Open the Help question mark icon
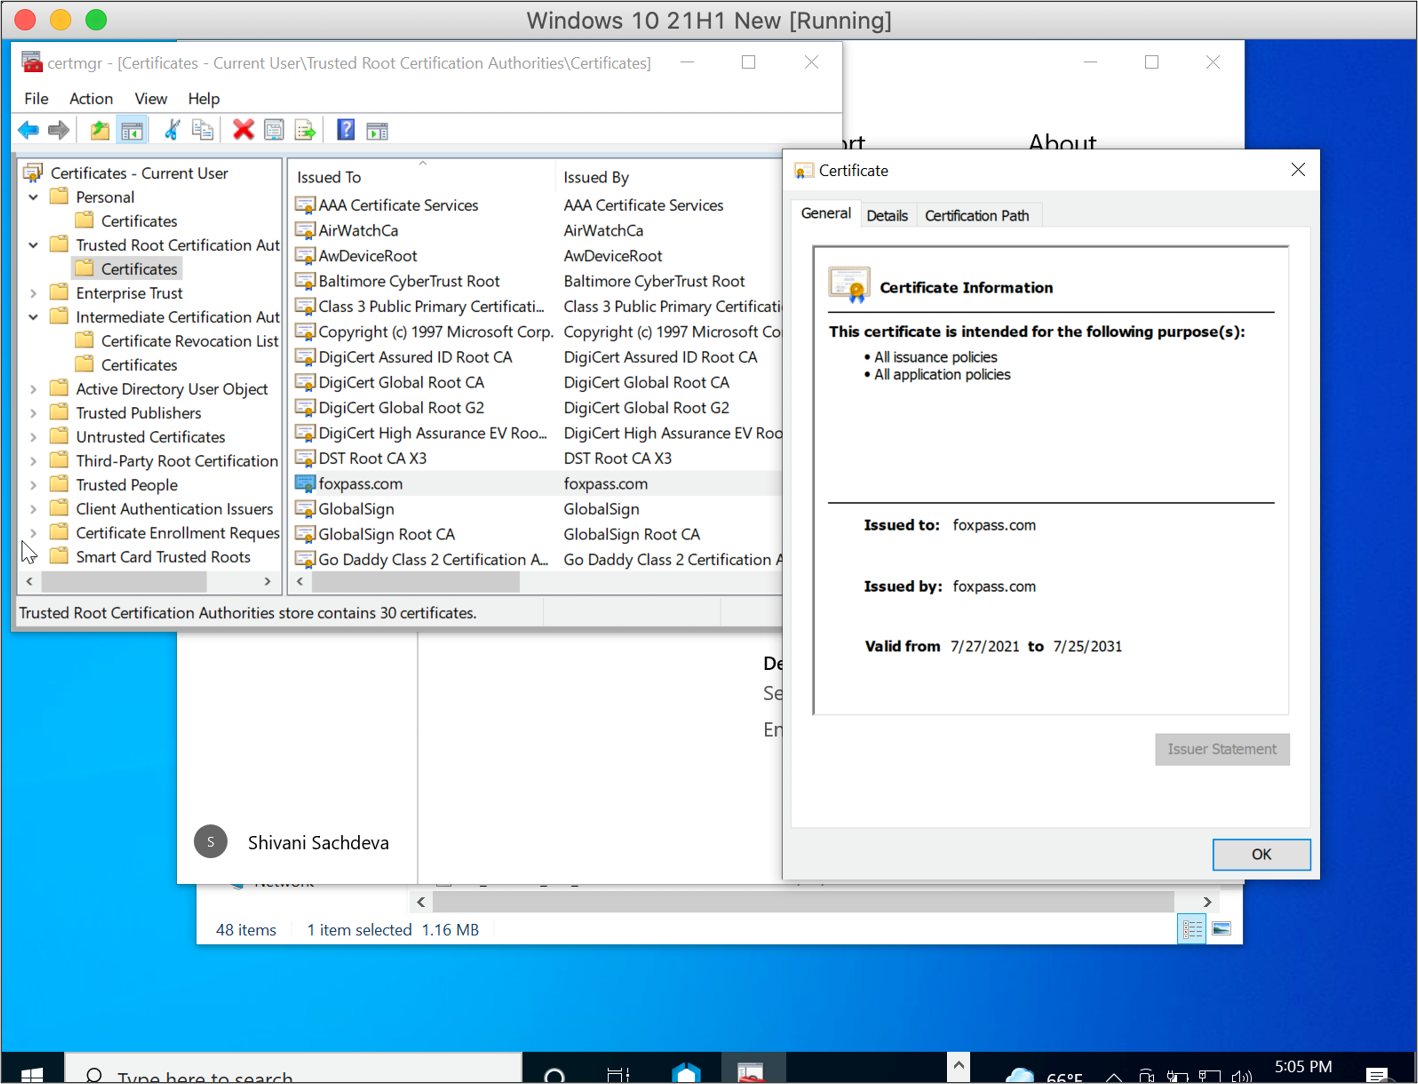Image resolution: width=1418 pixels, height=1084 pixels. (x=346, y=130)
